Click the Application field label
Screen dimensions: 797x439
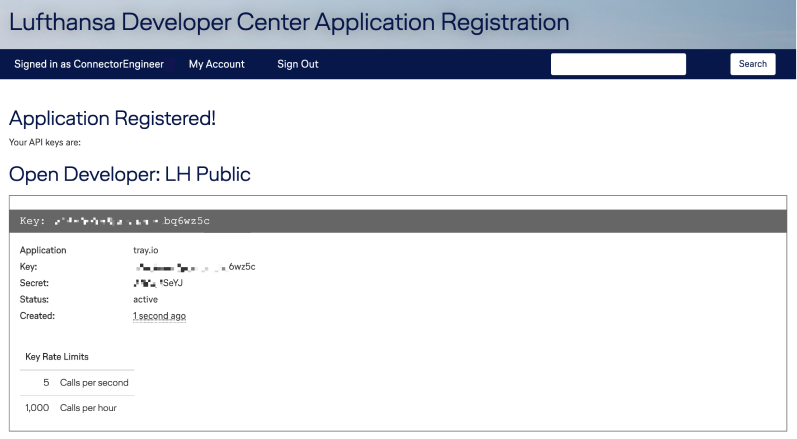(x=43, y=250)
